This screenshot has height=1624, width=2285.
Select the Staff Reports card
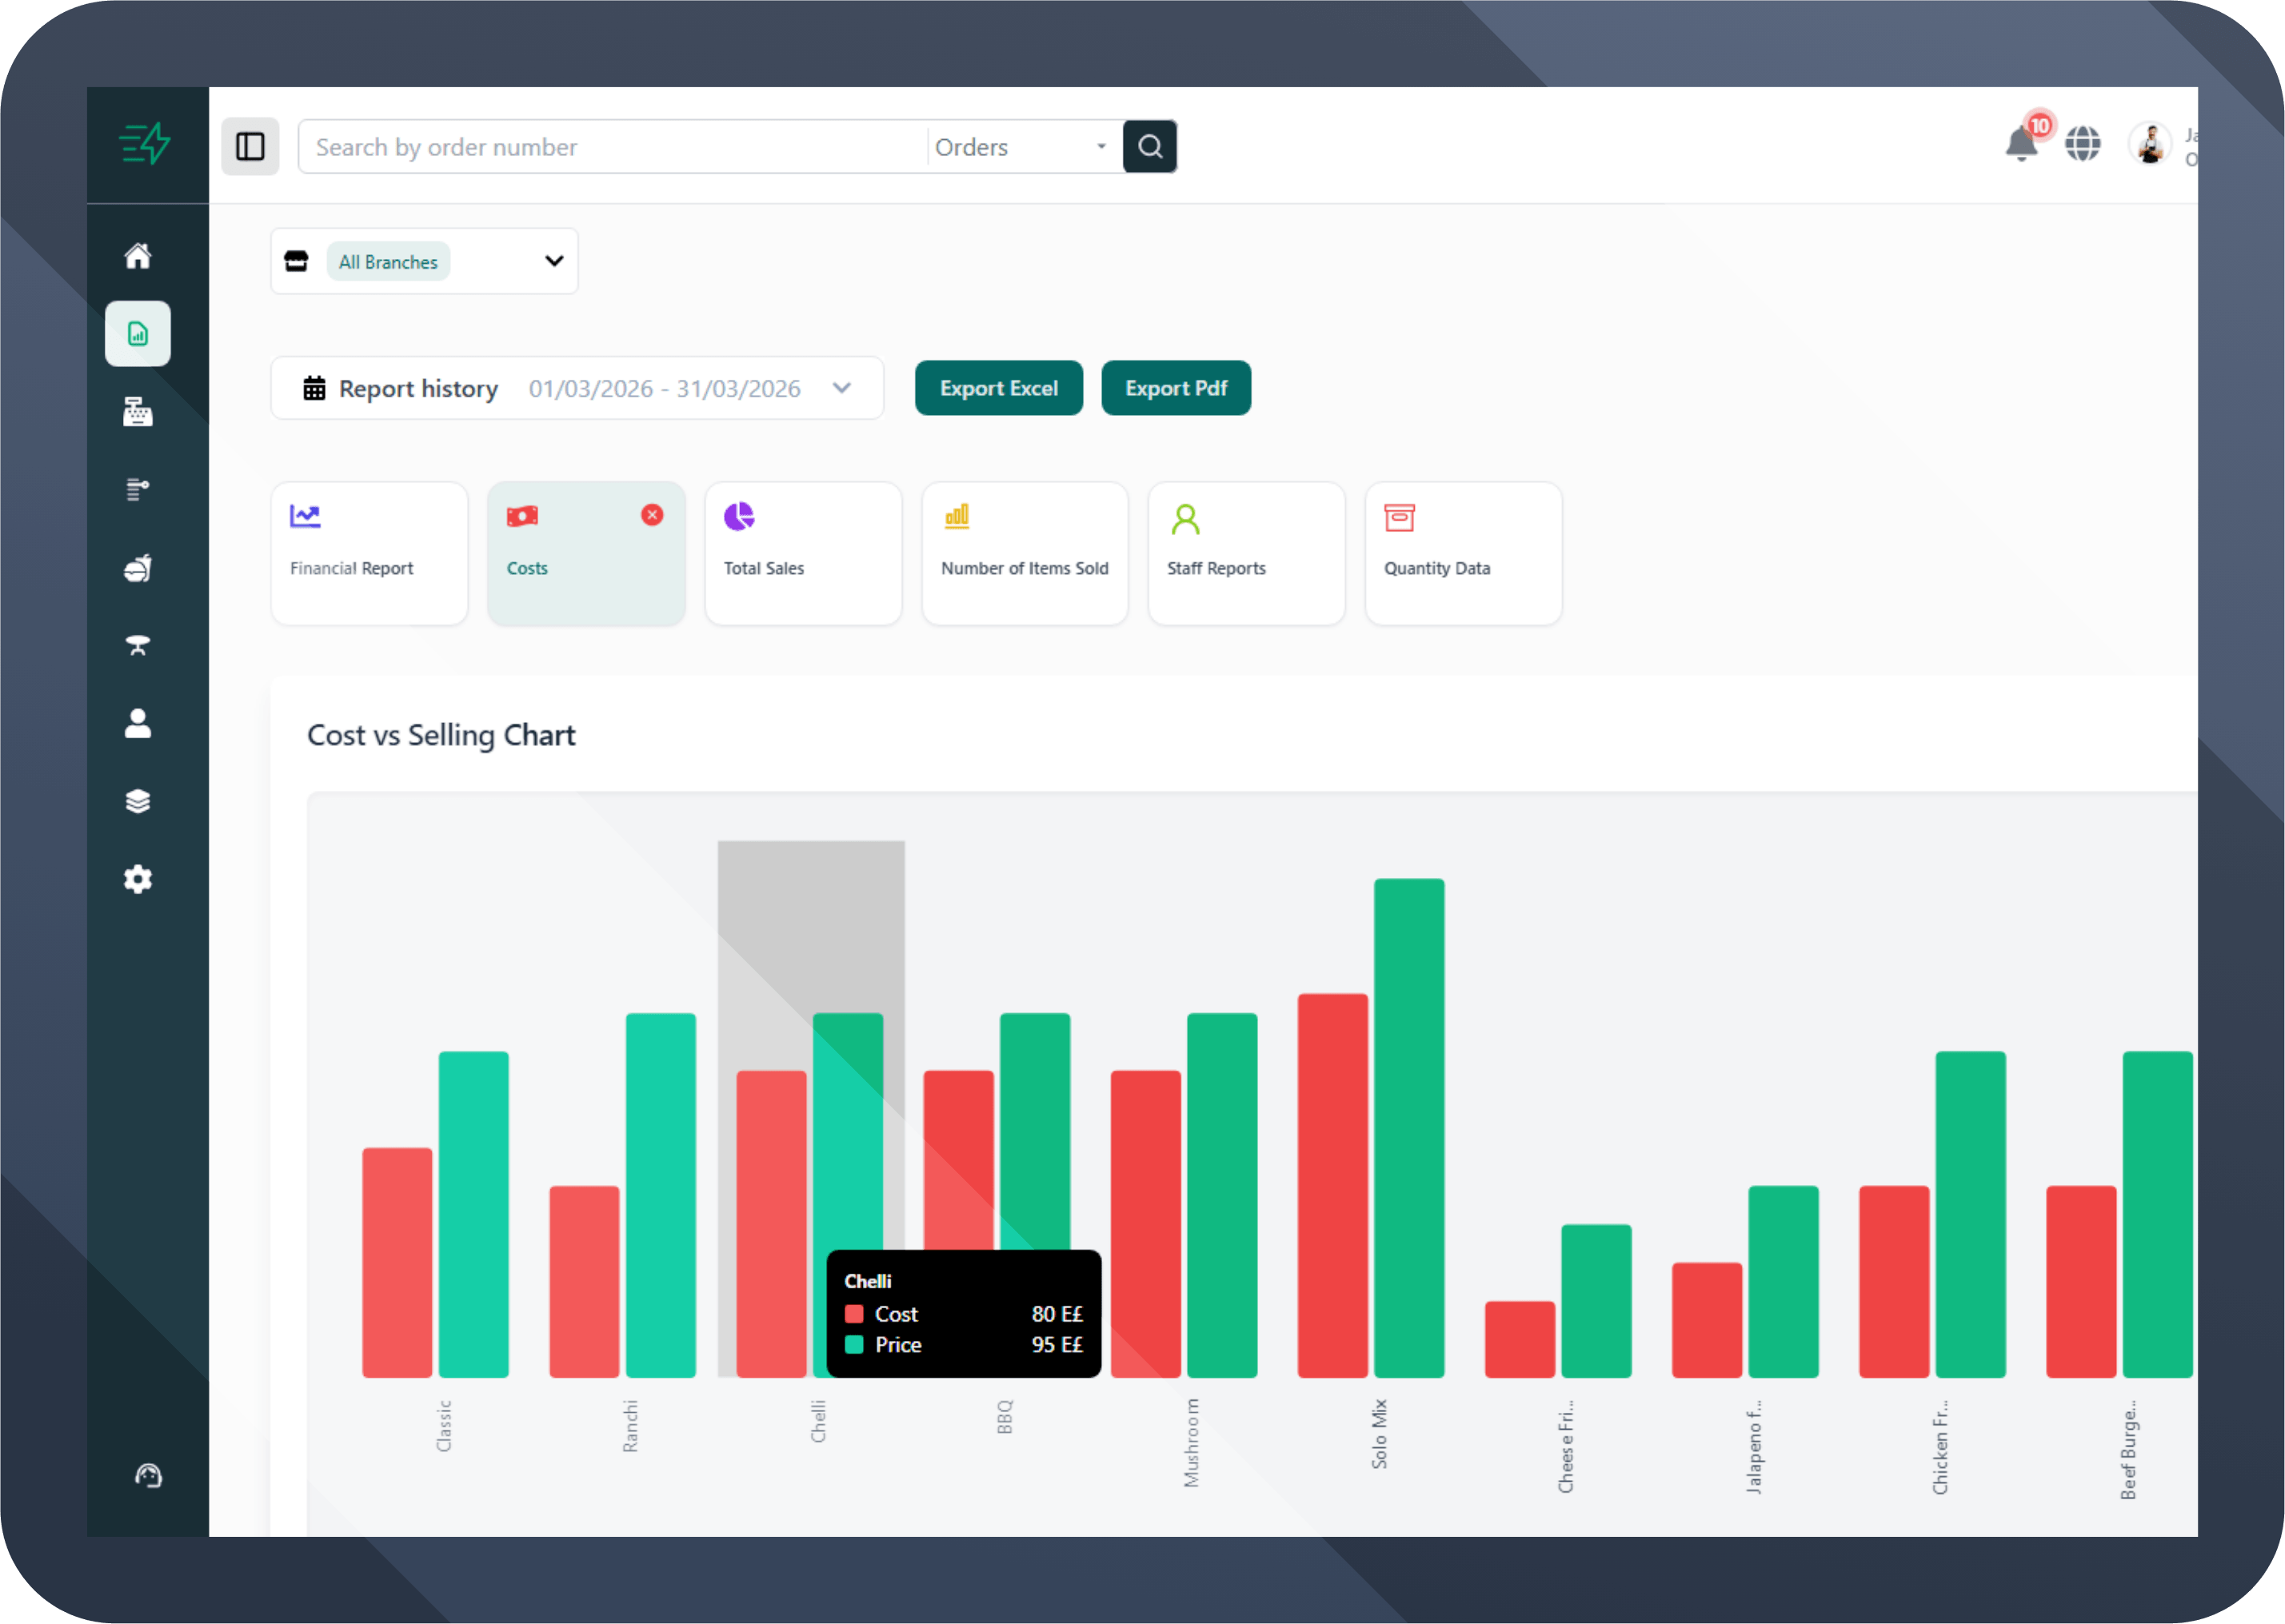pos(1246,553)
